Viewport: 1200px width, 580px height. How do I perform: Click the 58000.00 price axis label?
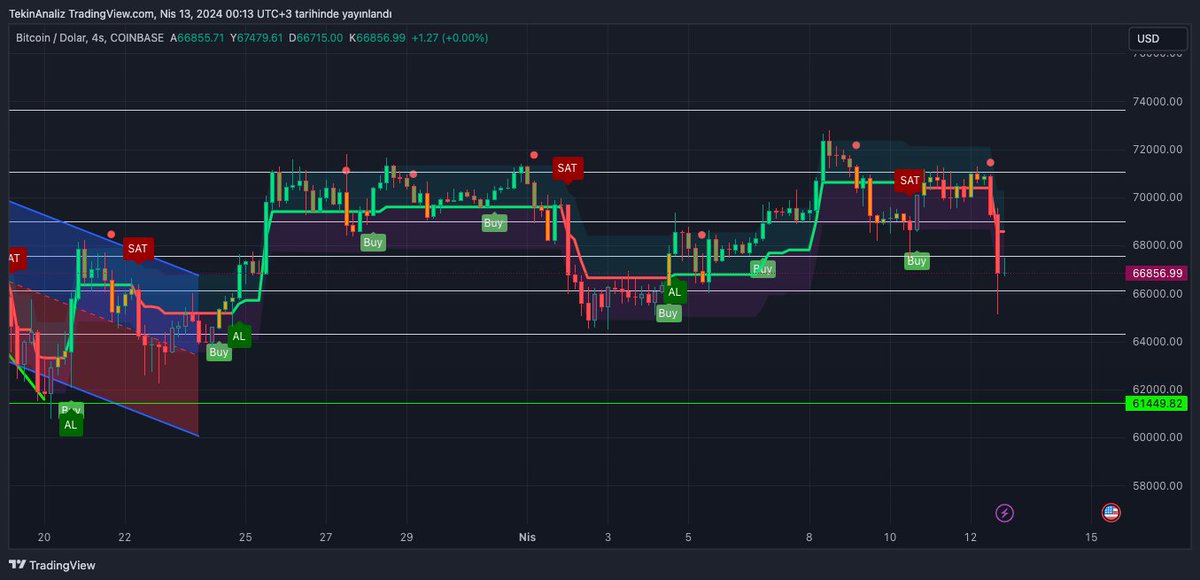[1157, 486]
